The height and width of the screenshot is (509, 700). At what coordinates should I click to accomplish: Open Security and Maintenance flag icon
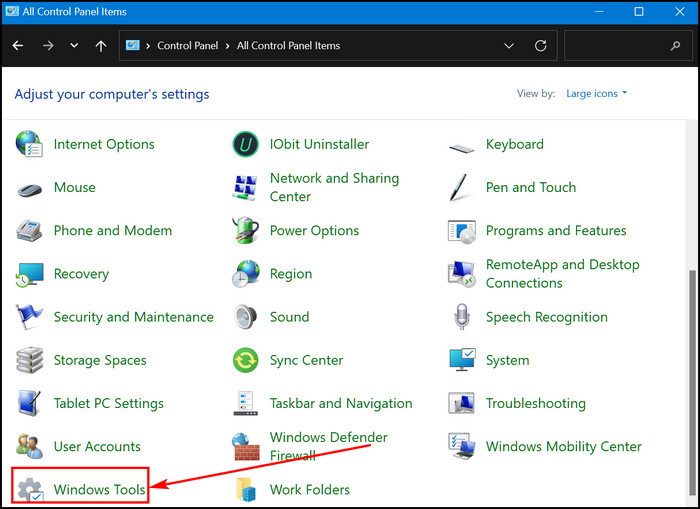pos(29,317)
